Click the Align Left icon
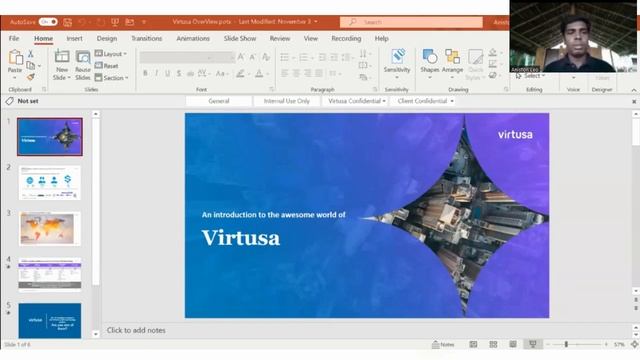 pyautogui.click(x=284, y=73)
